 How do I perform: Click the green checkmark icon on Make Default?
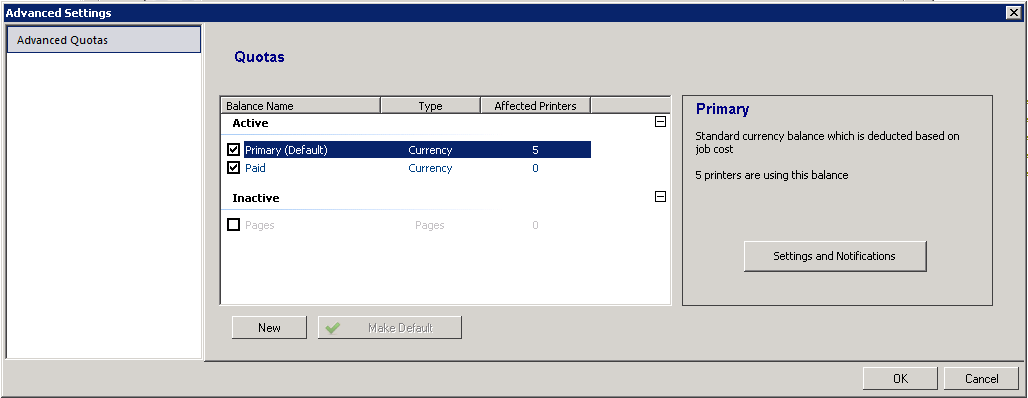click(333, 328)
